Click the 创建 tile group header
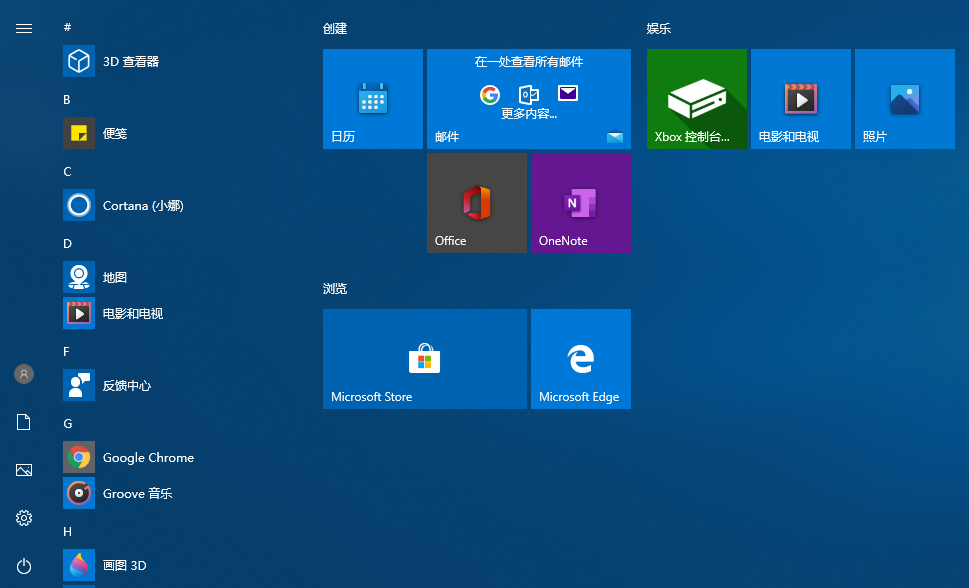 pos(335,29)
